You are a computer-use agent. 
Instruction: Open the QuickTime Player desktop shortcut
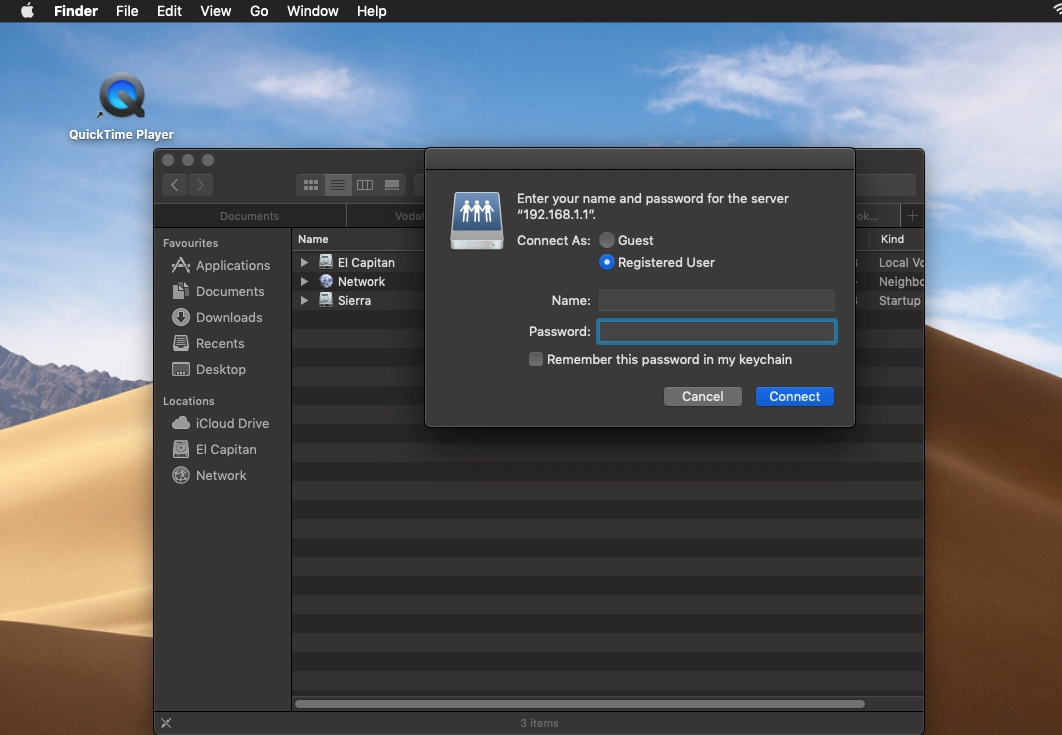[121, 98]
